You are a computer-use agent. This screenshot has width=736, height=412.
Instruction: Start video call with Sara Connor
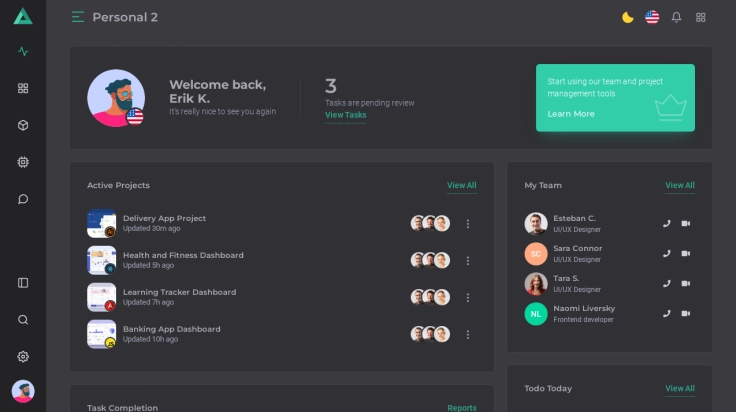click(686, 254)
